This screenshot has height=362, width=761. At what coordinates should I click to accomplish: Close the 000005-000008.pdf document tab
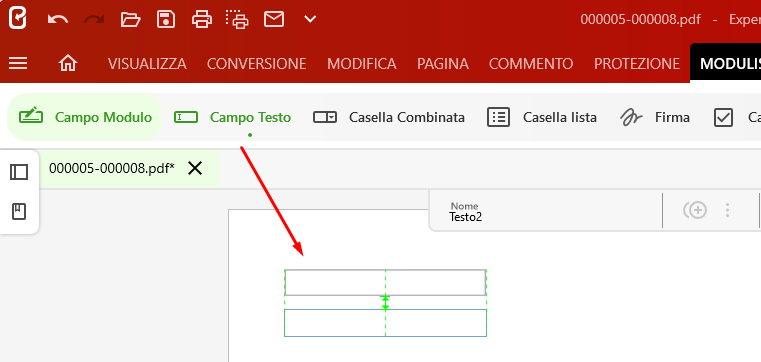(x=195, y=168)
